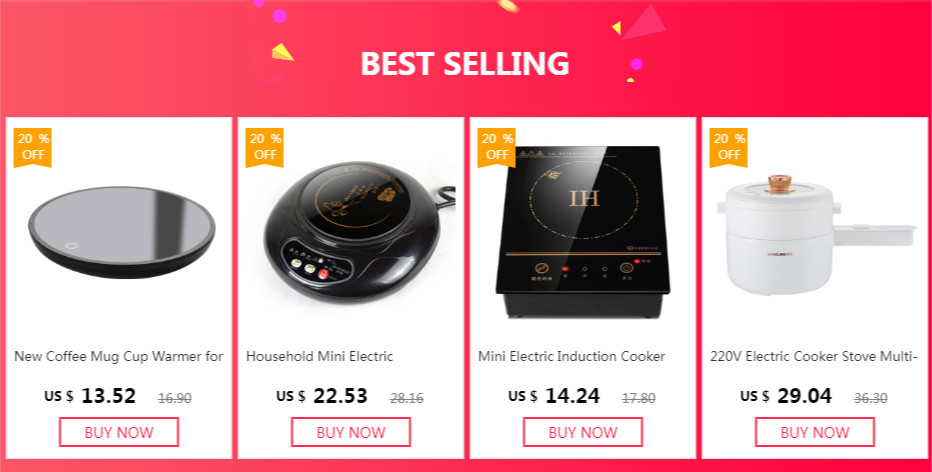Click BUY NOW under 220V Electric Cooker Stove
The width and height of the screenshot is (932, 472).
click(x=815, y=432)
